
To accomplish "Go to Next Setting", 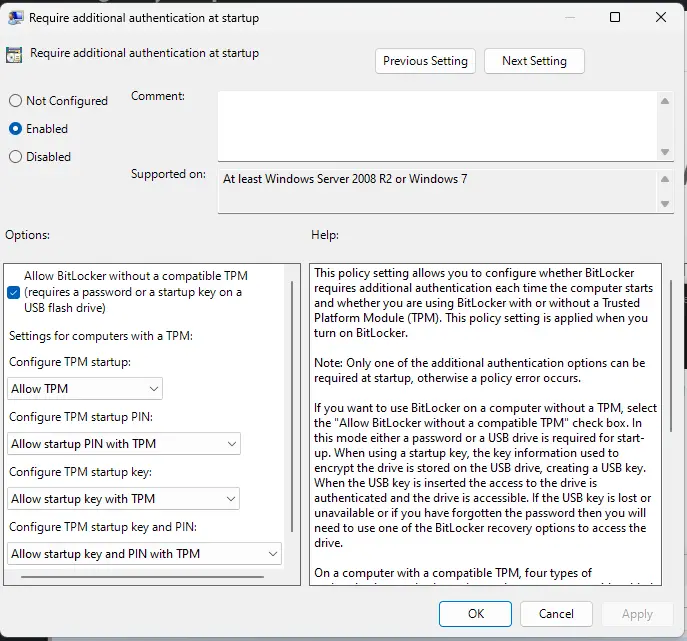I will 534,61.
